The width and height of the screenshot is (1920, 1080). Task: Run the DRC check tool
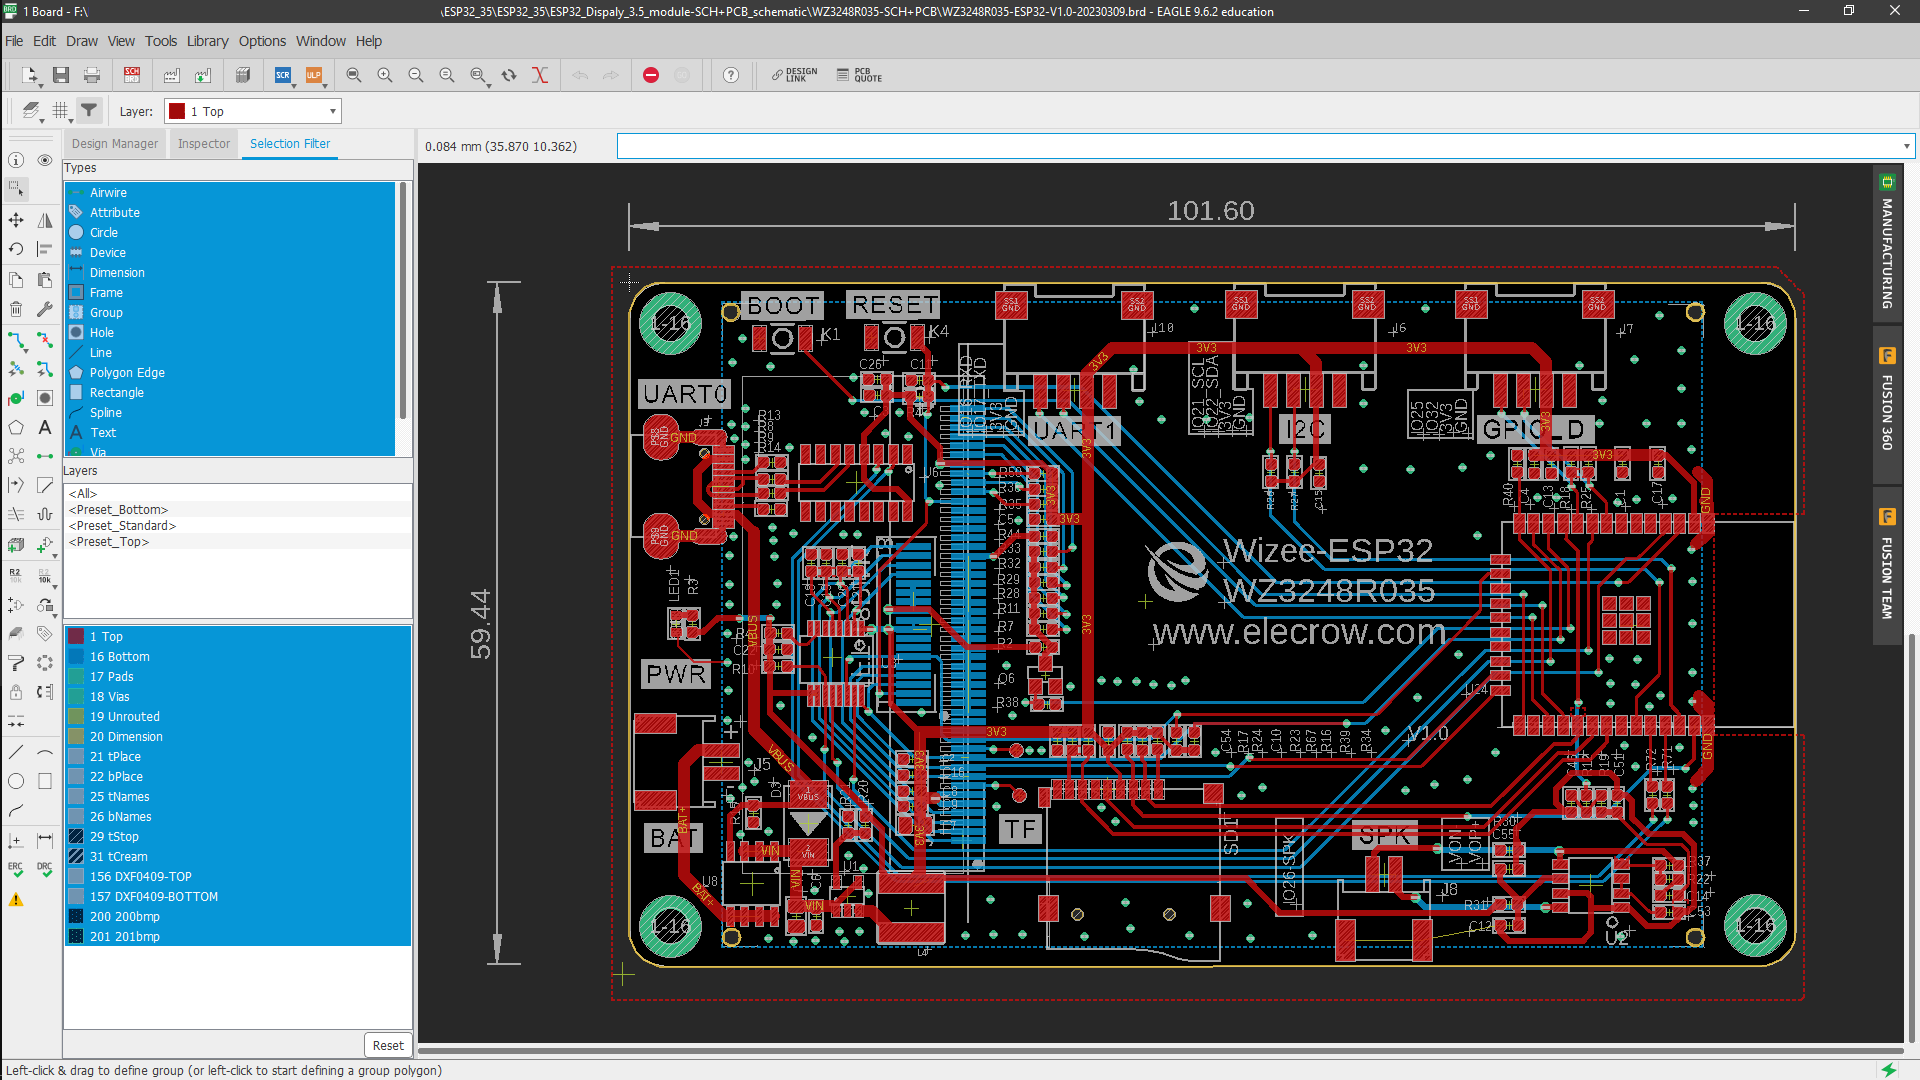(45, 869)
